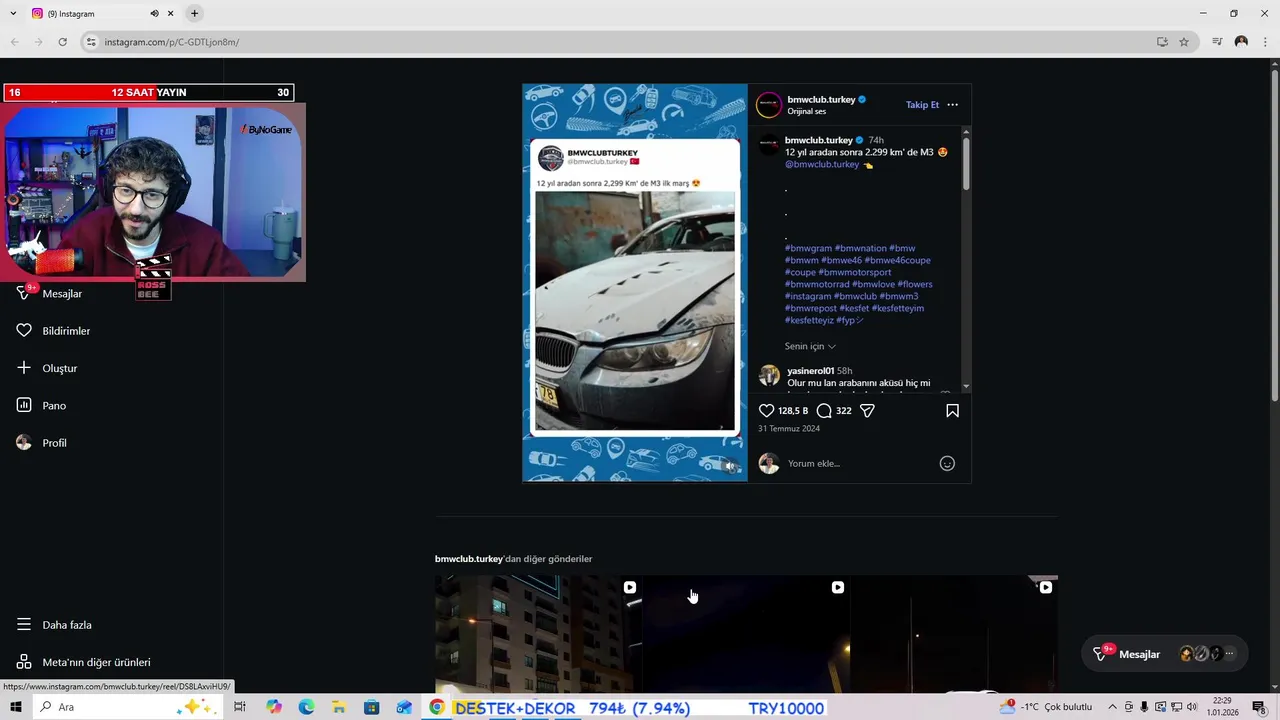Screen dimensions: 1280x720
Task: Open first reel thumbnail with apartment building
Action: [538, 635]
